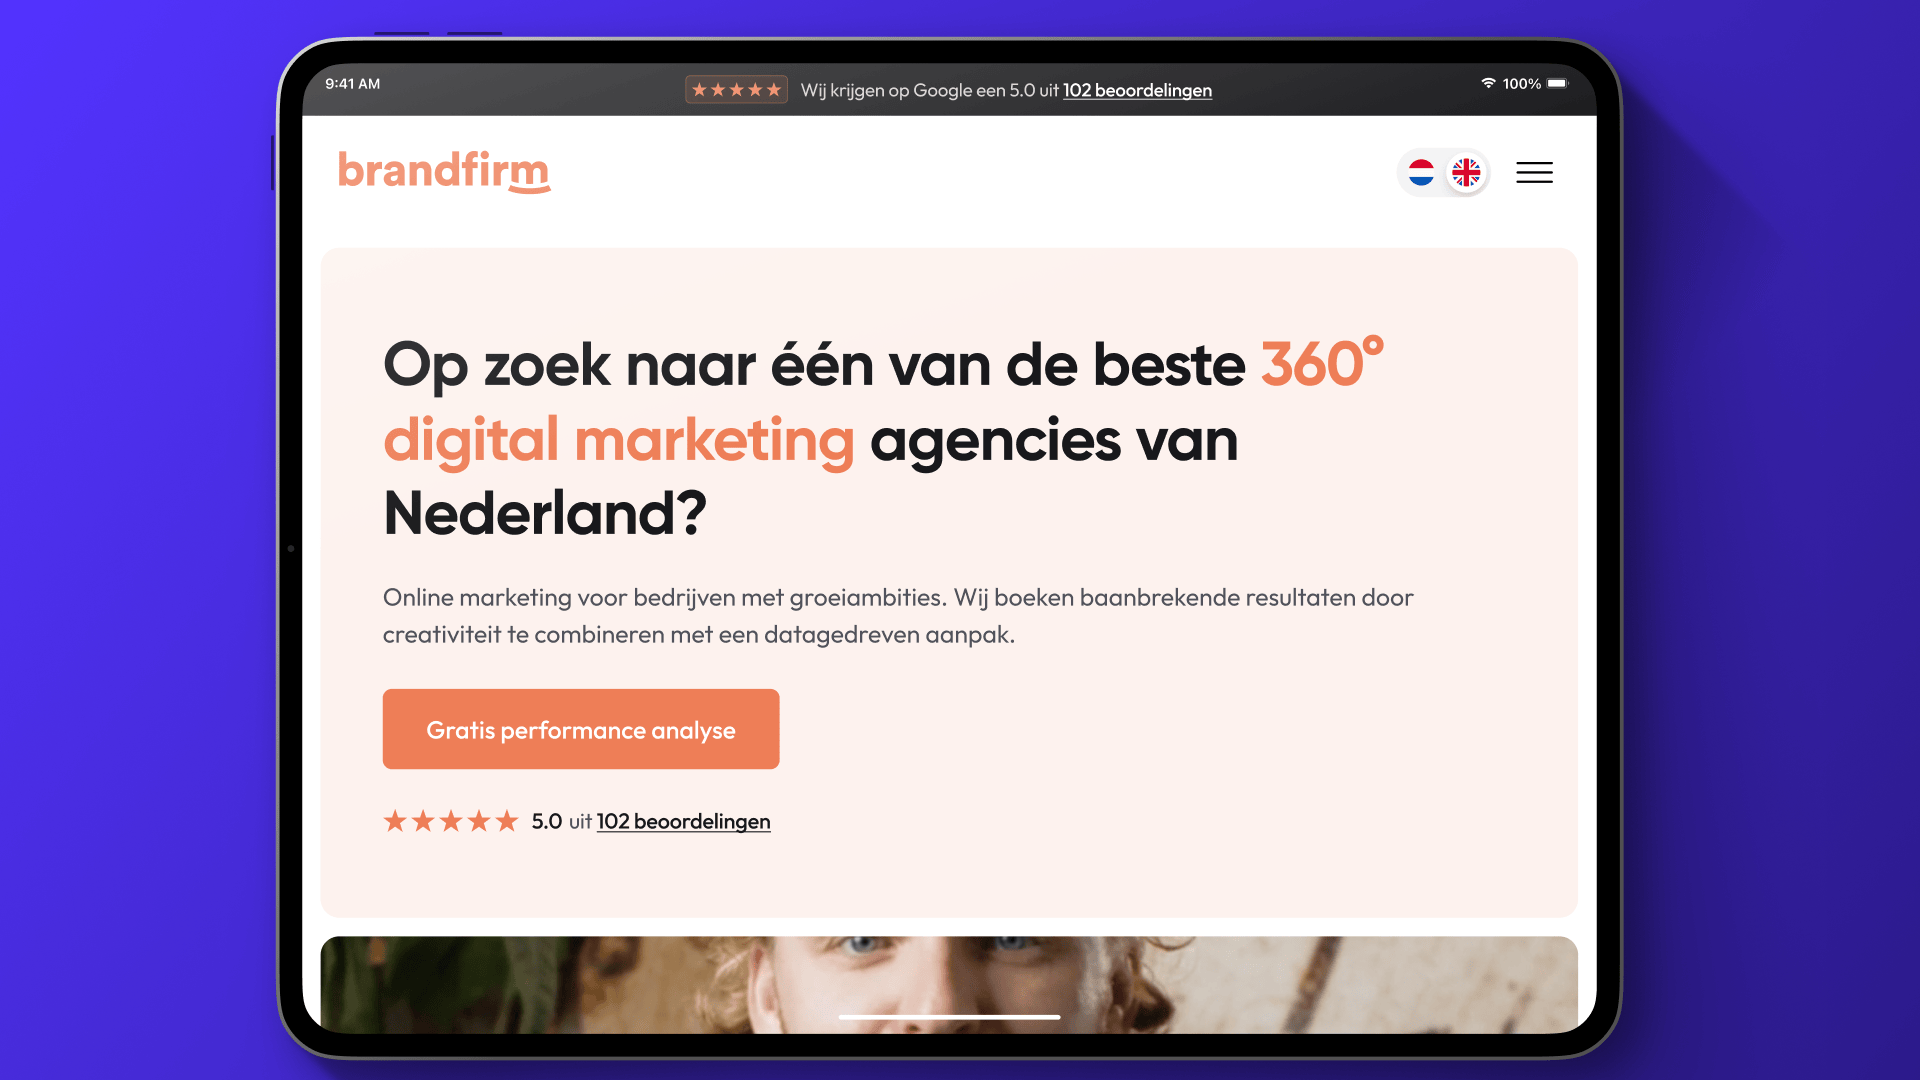Tap the Wi-Fi status icon
1920x1080 pixels.
(1488, 83)
